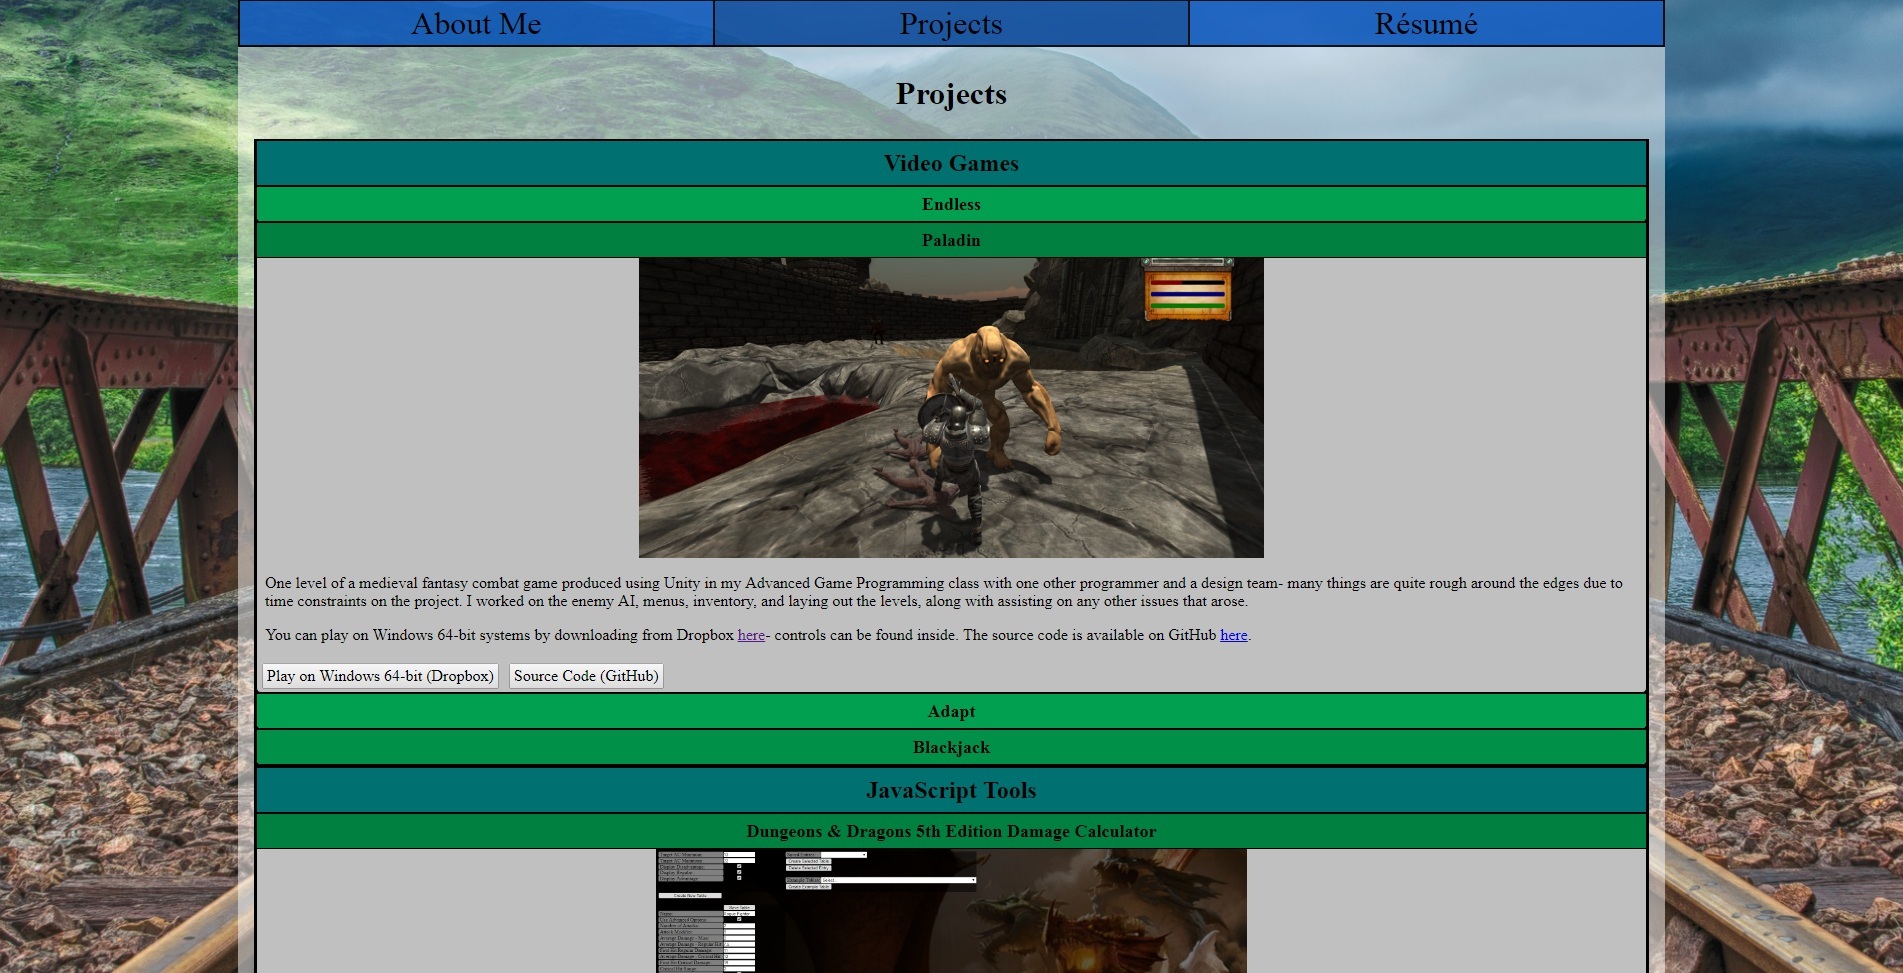The image size is (1903, 973).
Task: Open the About Me page tab
Action: point(476,24)
